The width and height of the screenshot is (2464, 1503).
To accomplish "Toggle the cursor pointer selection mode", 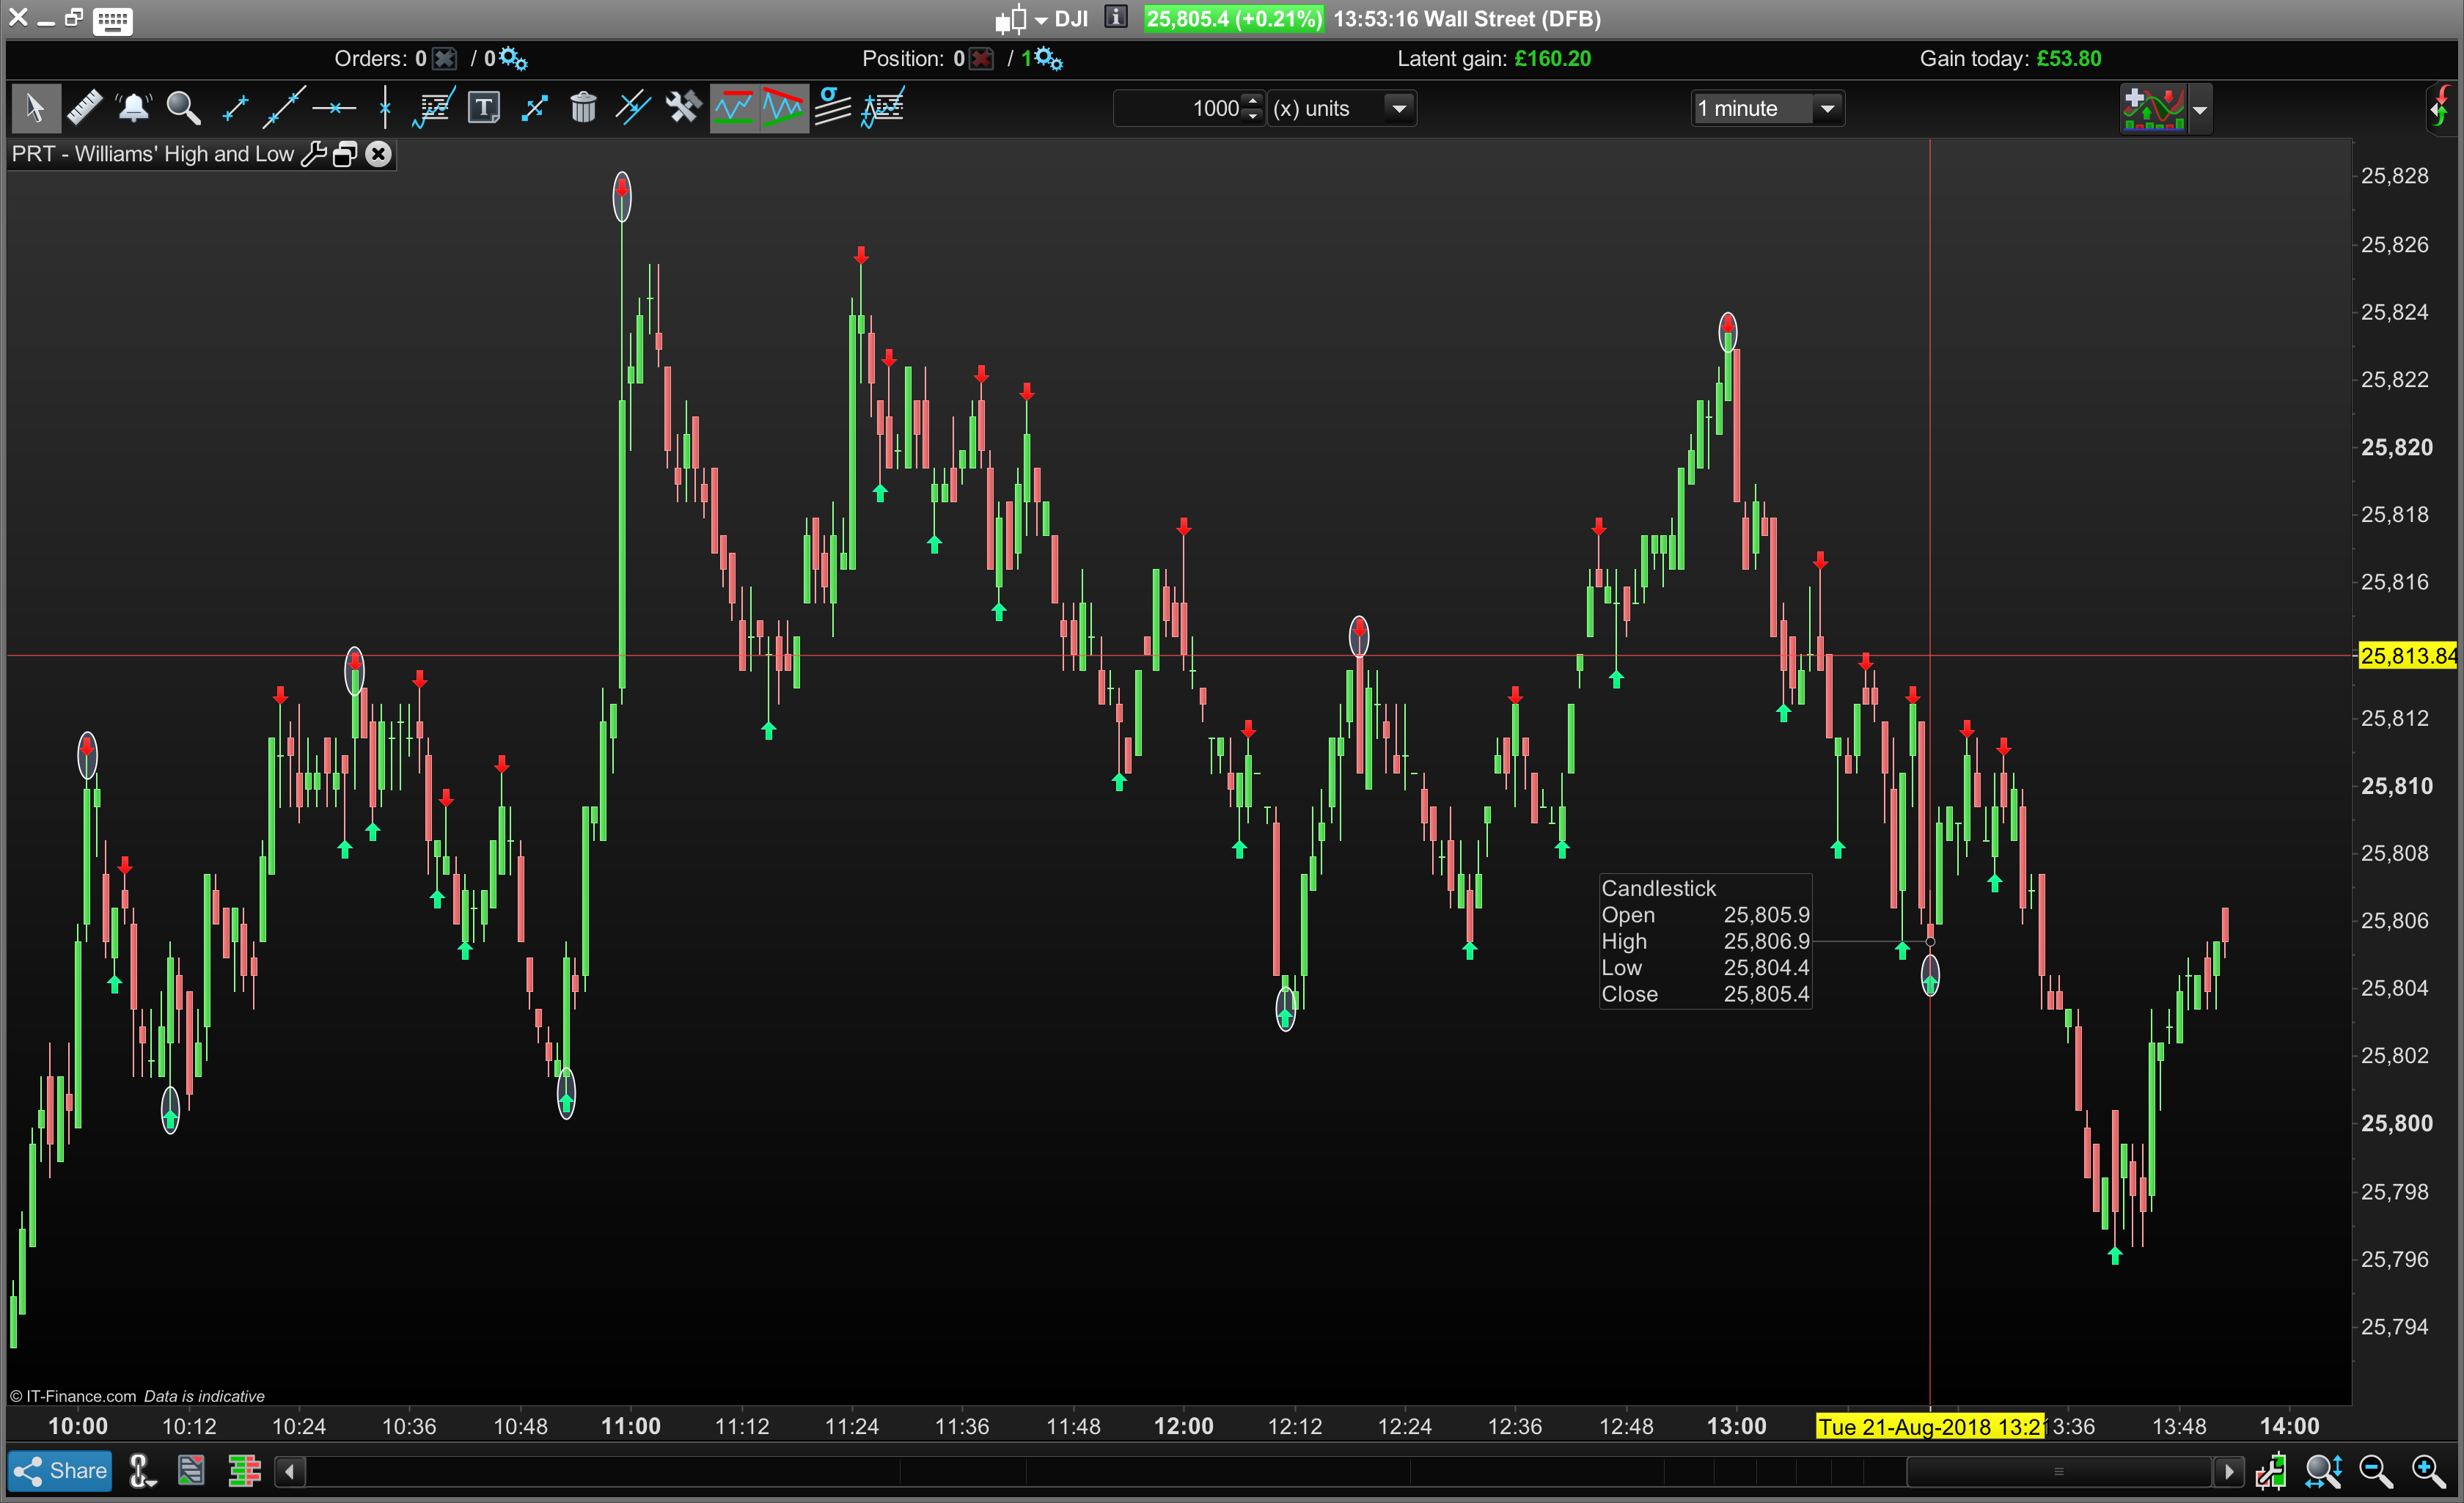I will pos(35,108).
